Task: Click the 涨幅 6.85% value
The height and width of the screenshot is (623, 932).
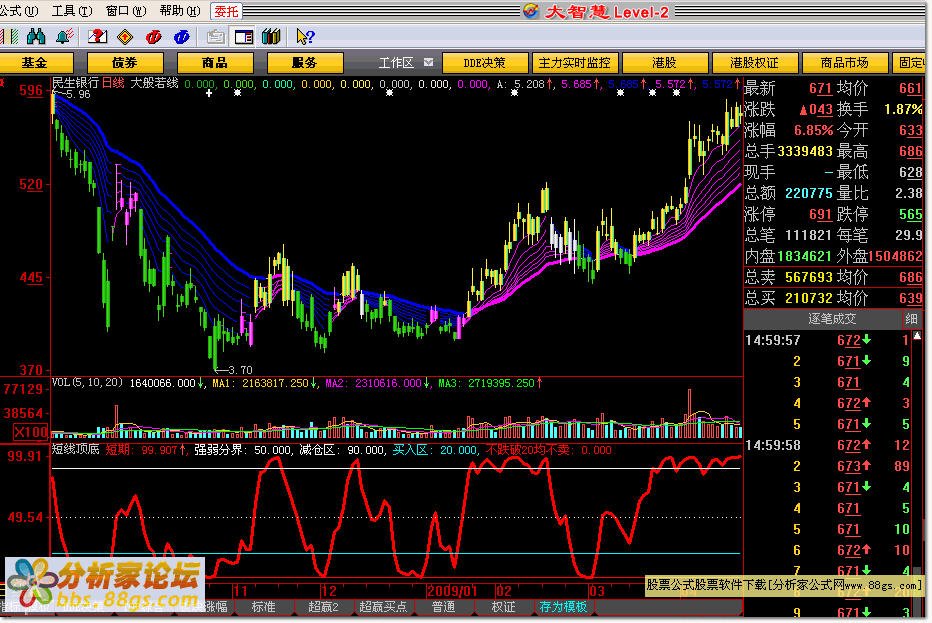Action: click(814, 130)
